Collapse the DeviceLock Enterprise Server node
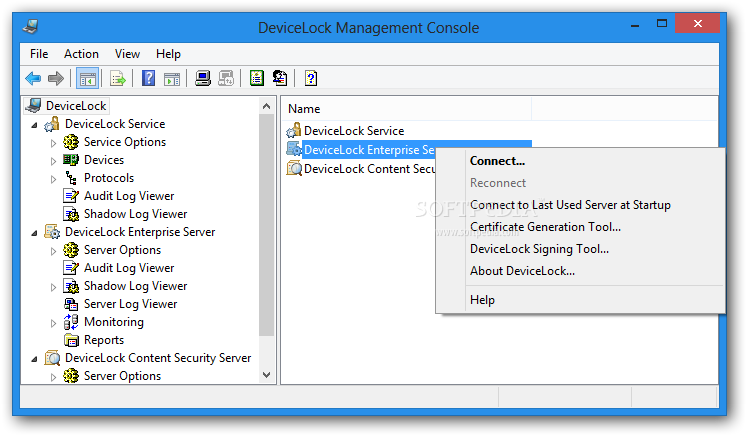 pos(34,233)
